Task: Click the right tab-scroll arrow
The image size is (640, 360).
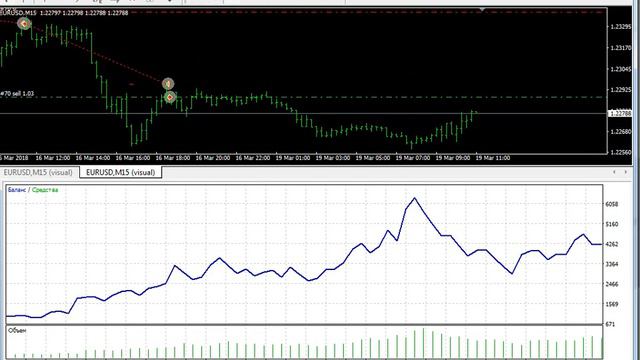Action: 626,172
